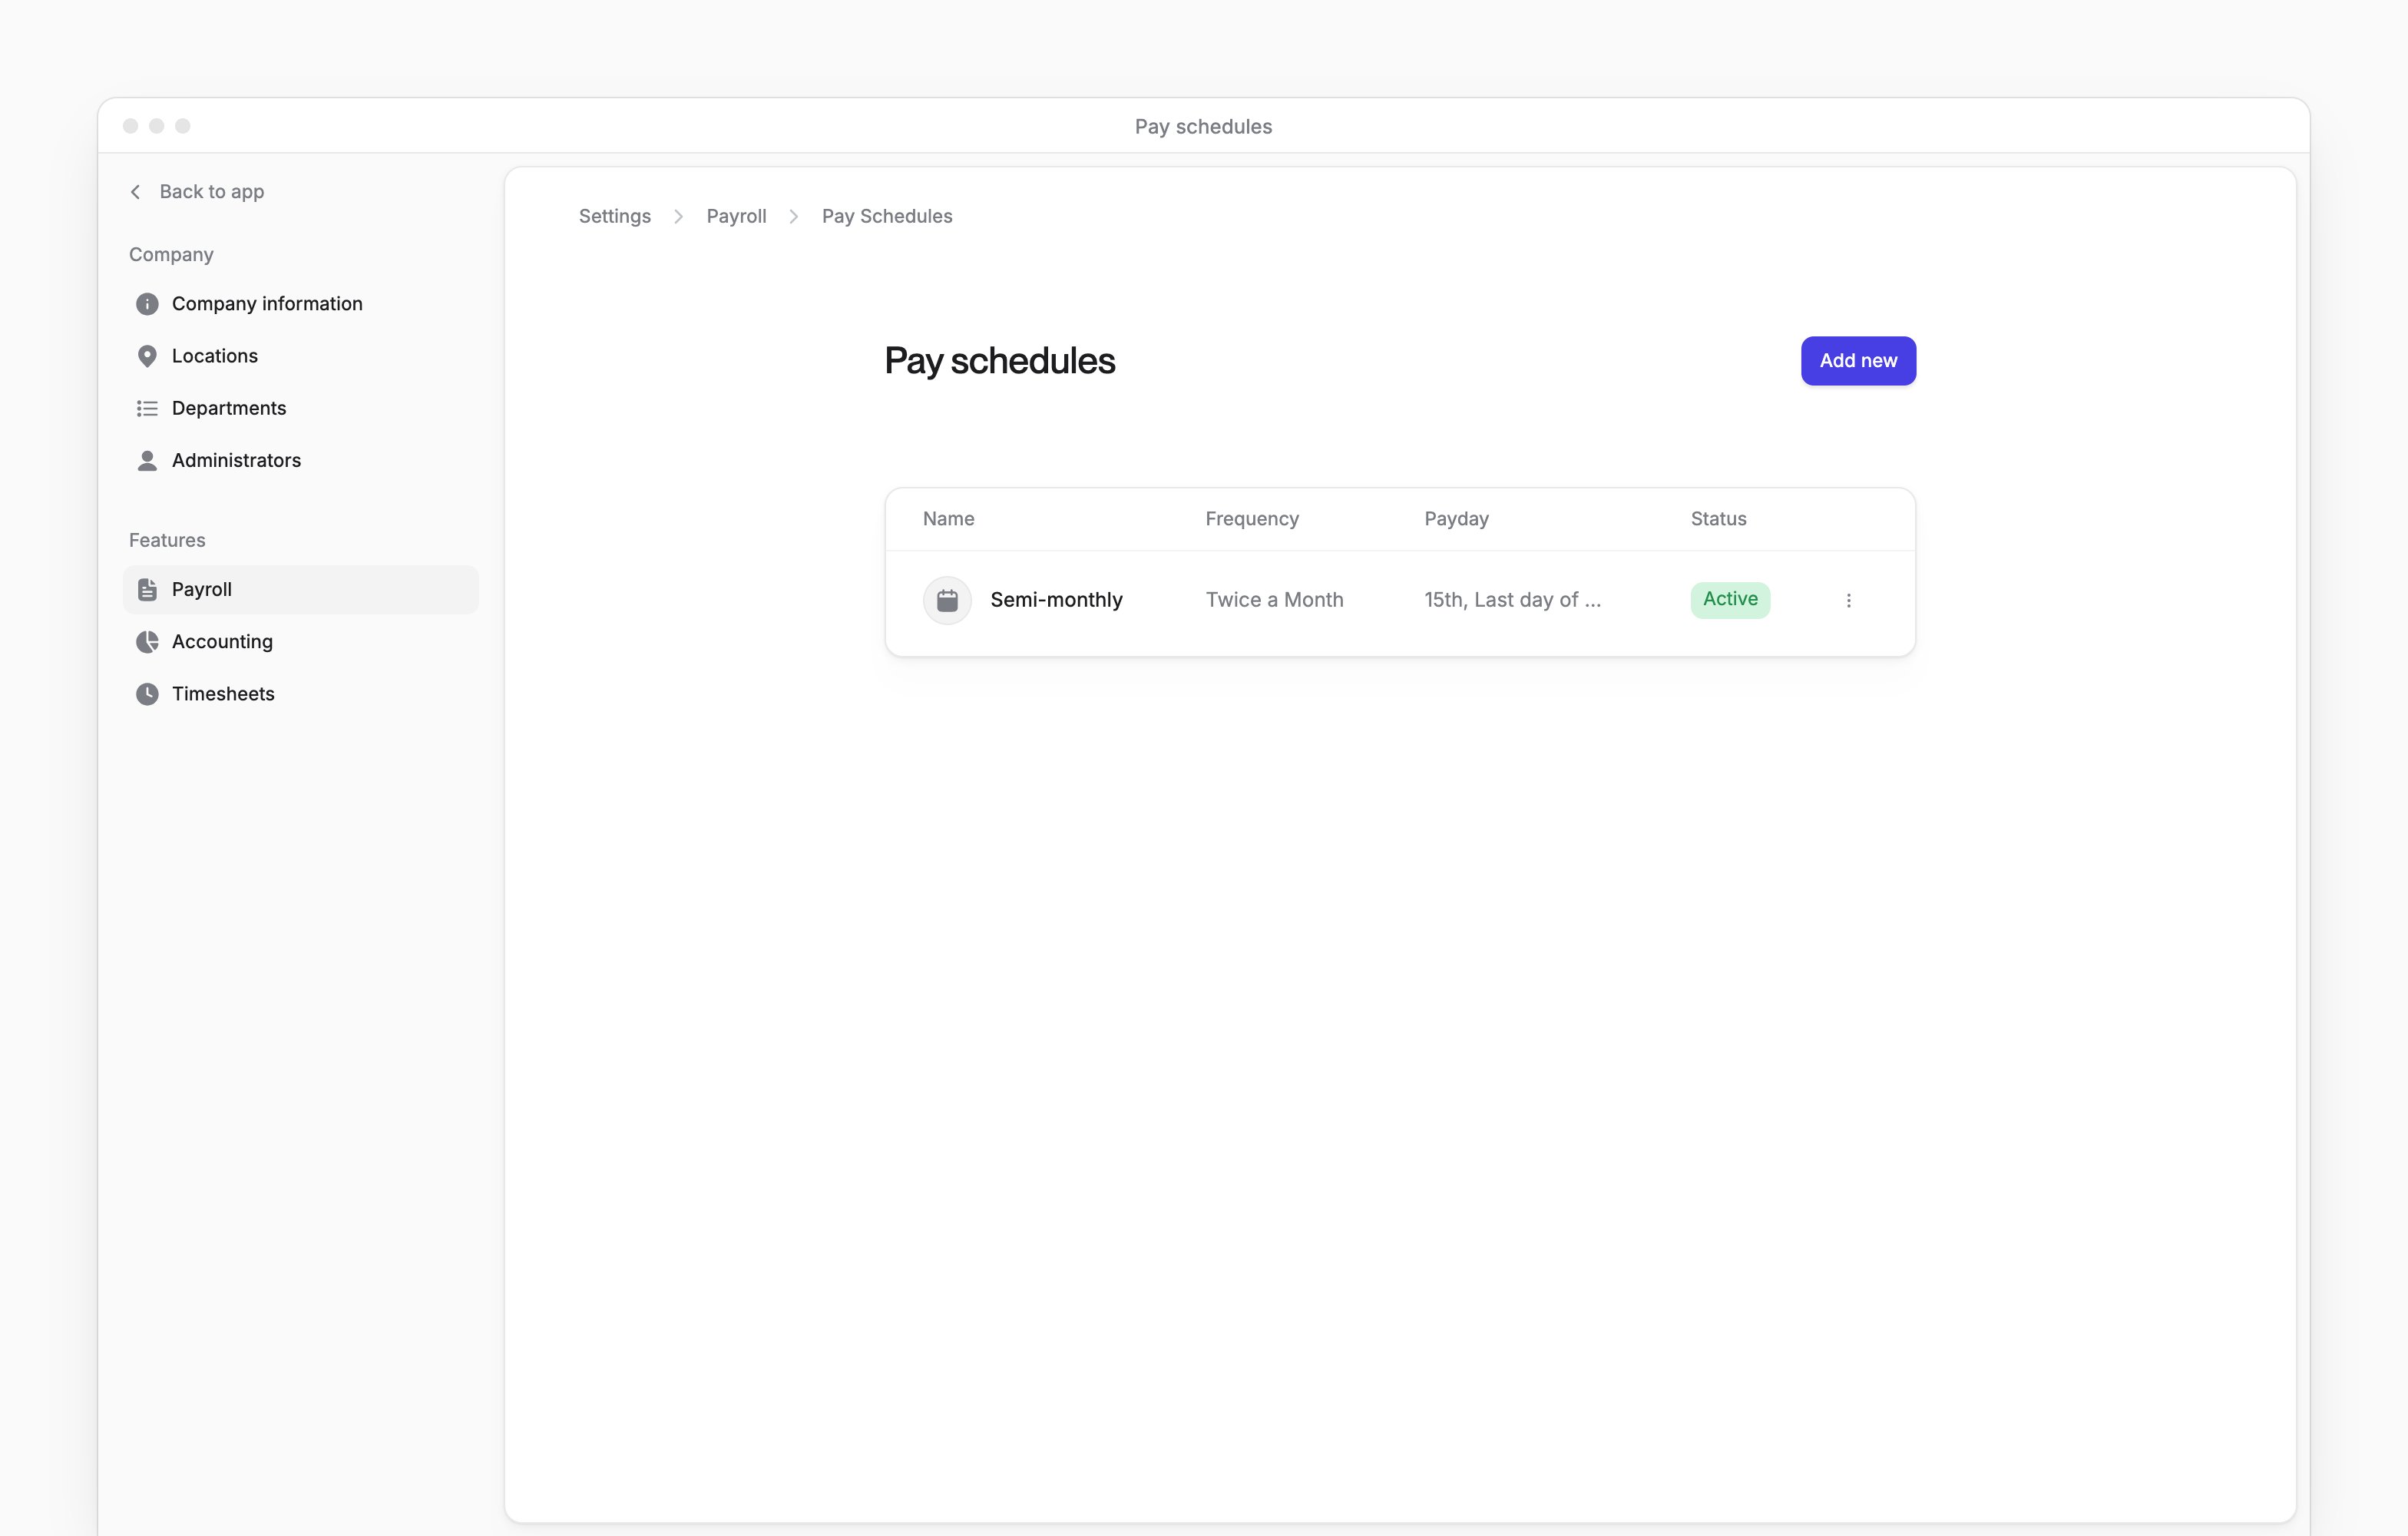Open Administrators settings page

coord(301,460)
